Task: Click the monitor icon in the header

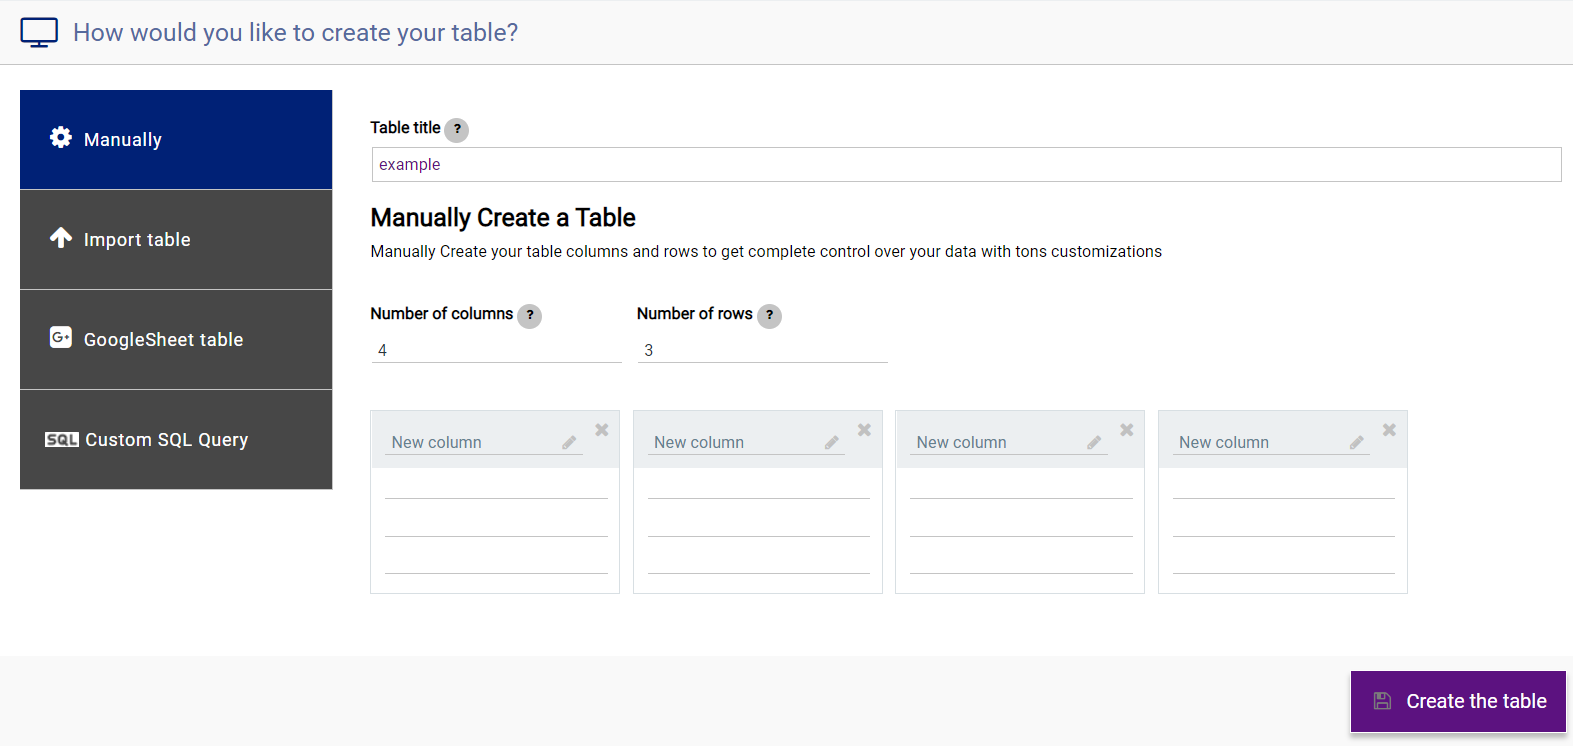Action: [39, 31]
